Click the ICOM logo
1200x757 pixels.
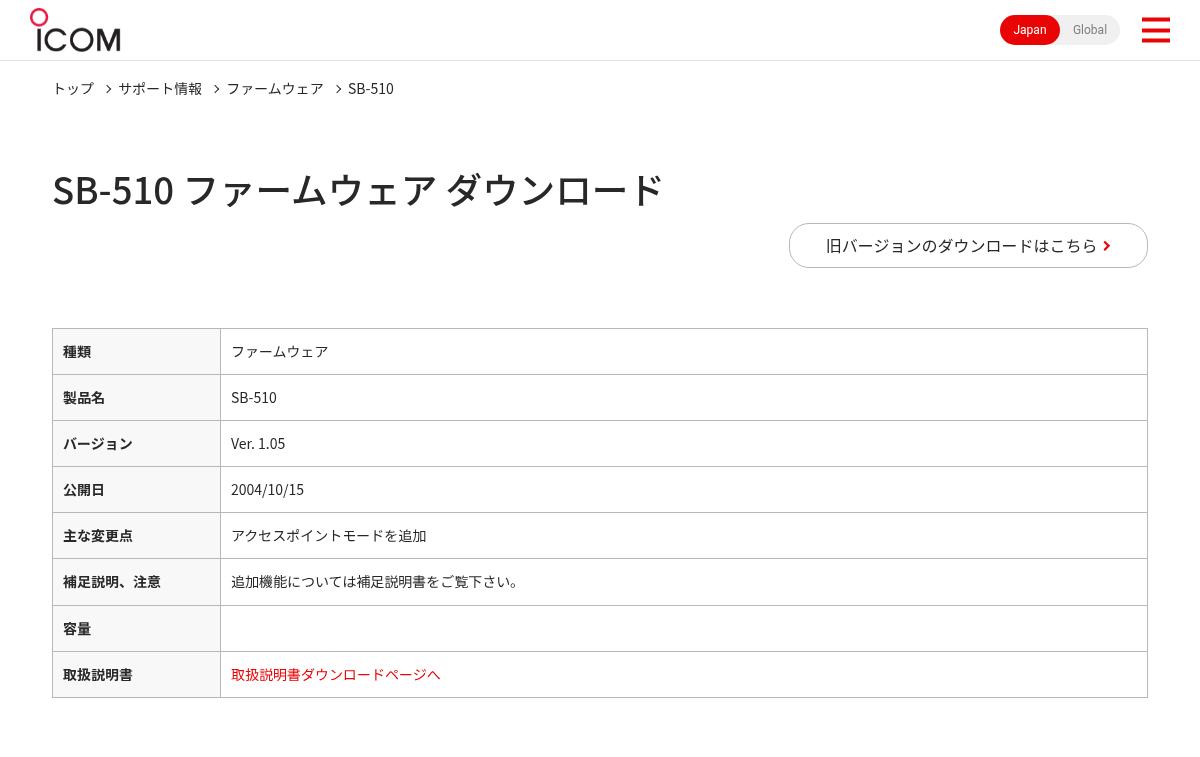click(x=75, y=30)
